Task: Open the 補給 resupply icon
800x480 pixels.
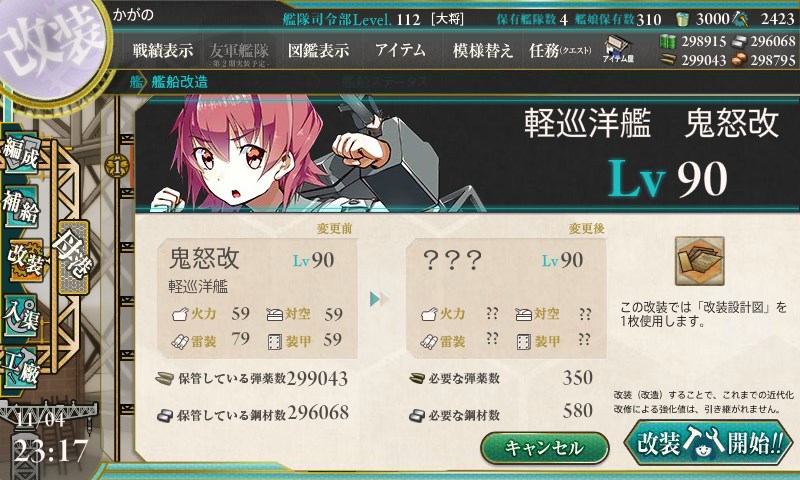Action: click(21, 206)
